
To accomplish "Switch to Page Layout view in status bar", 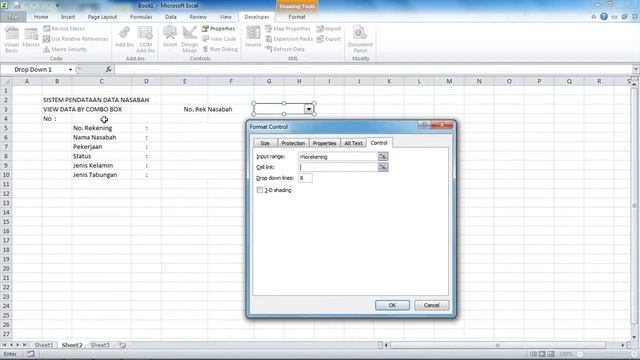I will [542, 354].
